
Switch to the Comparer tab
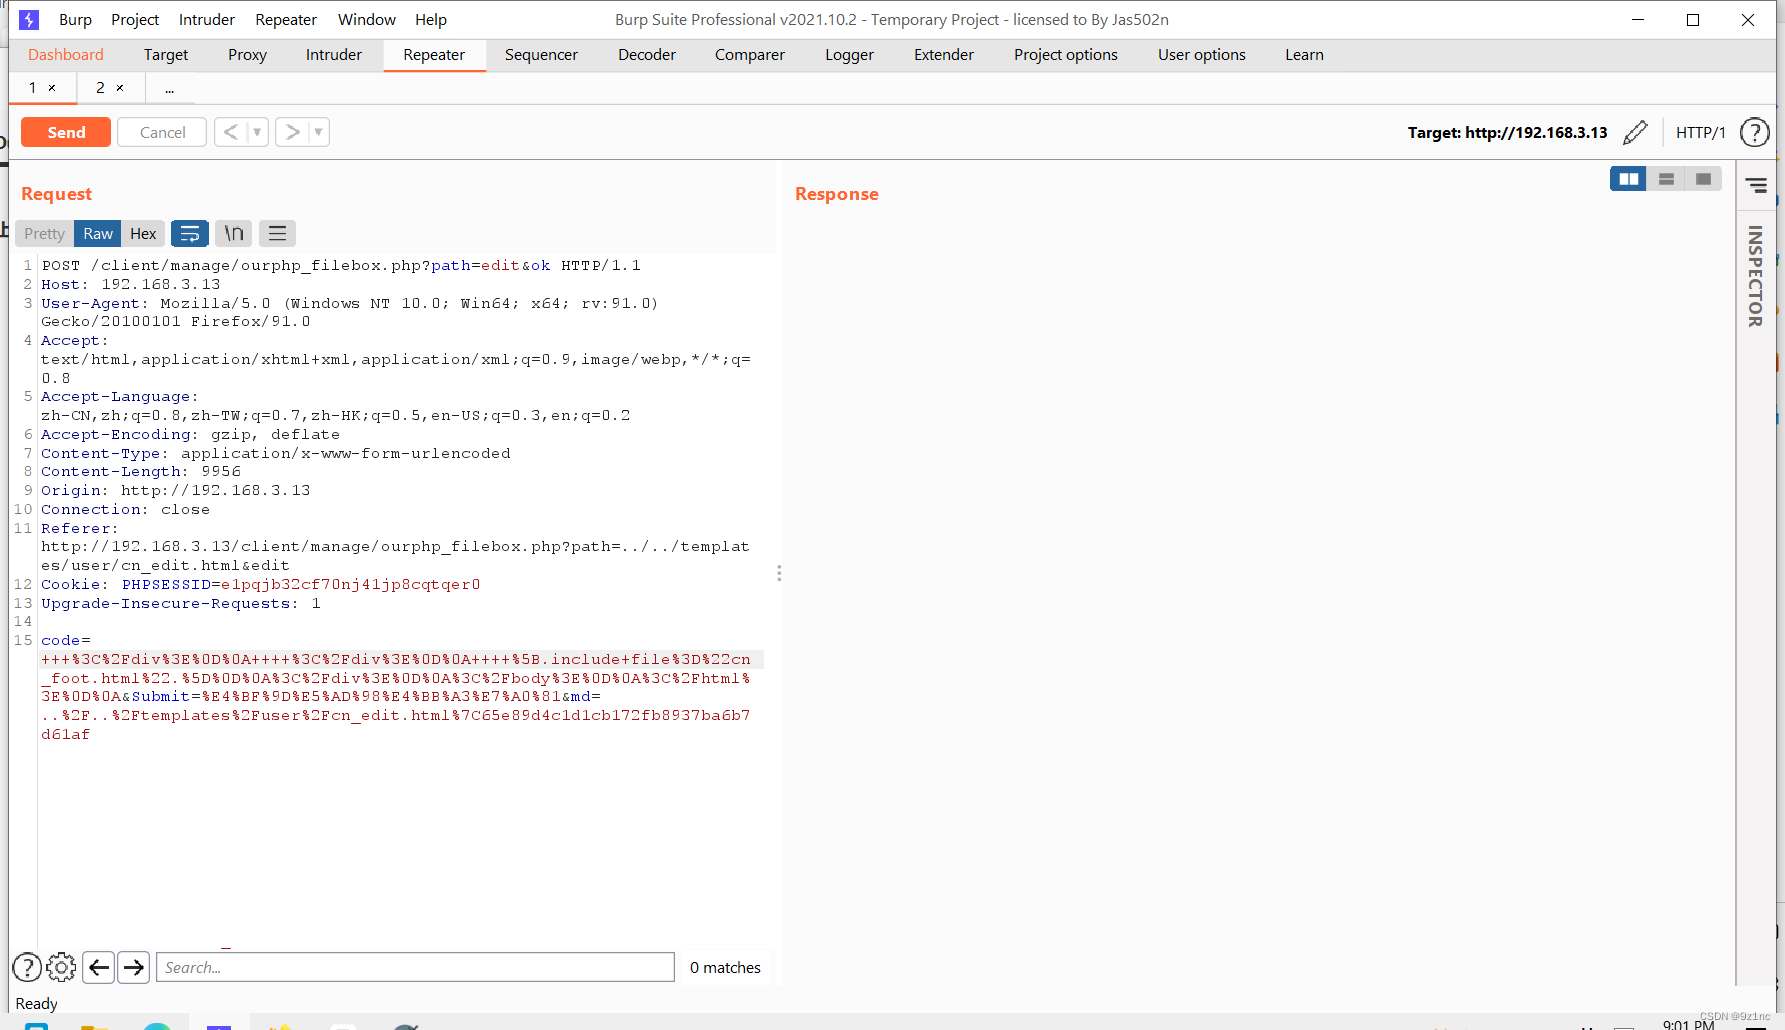tap(750, 55)
